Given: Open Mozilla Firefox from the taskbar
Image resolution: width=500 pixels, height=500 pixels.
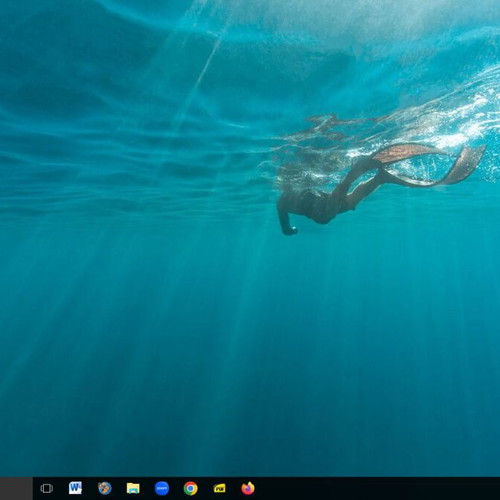Looking at the screenshot, I should tap(248, 488).
